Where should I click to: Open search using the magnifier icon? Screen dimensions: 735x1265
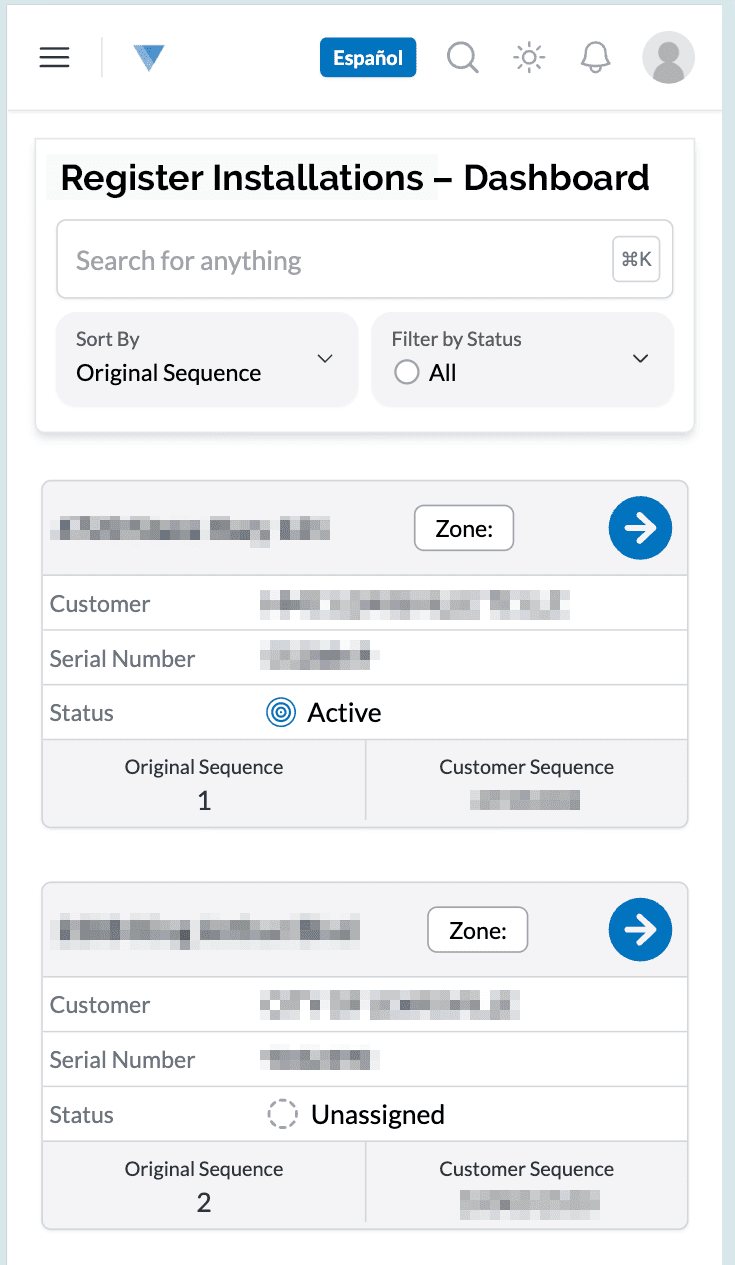(462, 57)
